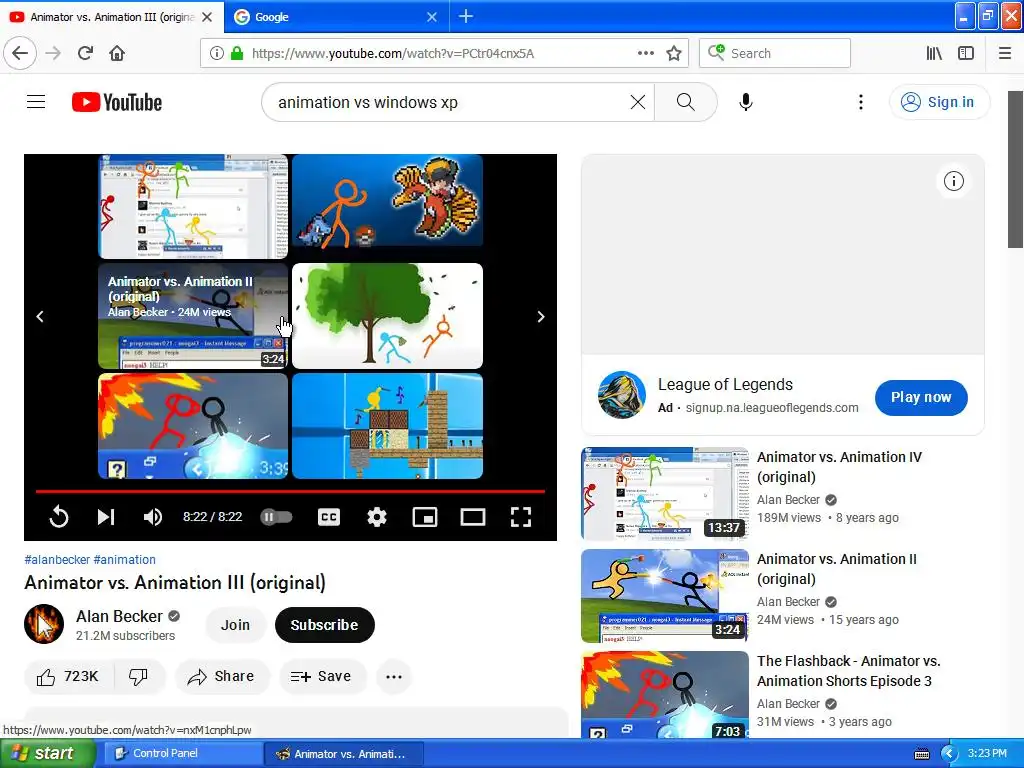
Task: Bookmark this page with the star icon
Action: coord(674,53)
